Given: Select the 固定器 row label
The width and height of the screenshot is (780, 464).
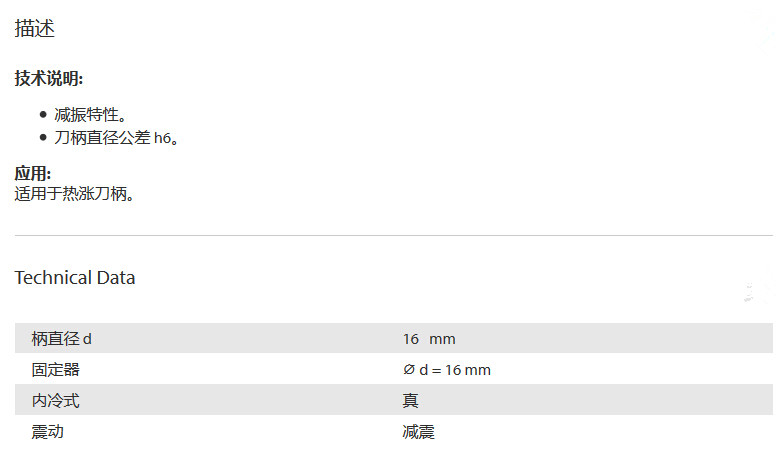Looking at the screenshot, I should (55, 370).
